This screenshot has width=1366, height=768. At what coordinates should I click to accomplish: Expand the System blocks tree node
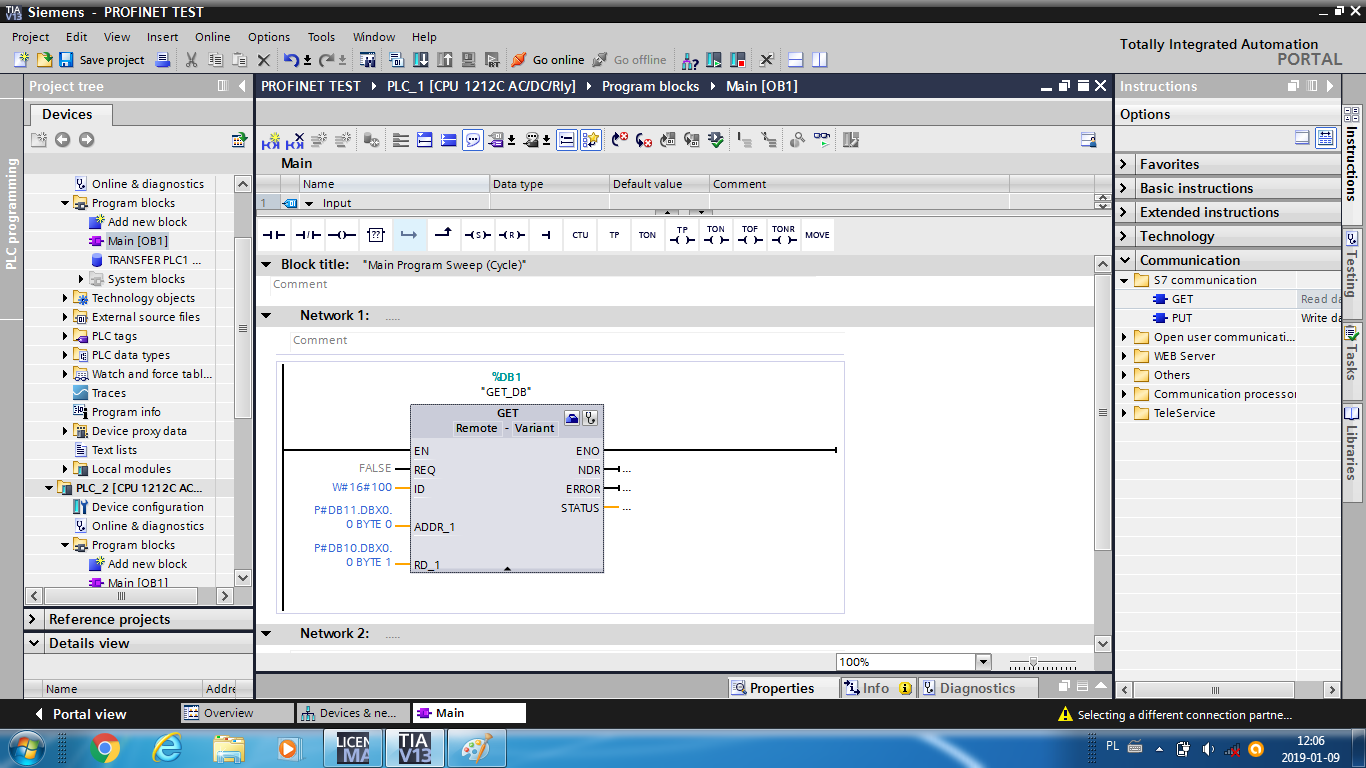coord(82,279)
